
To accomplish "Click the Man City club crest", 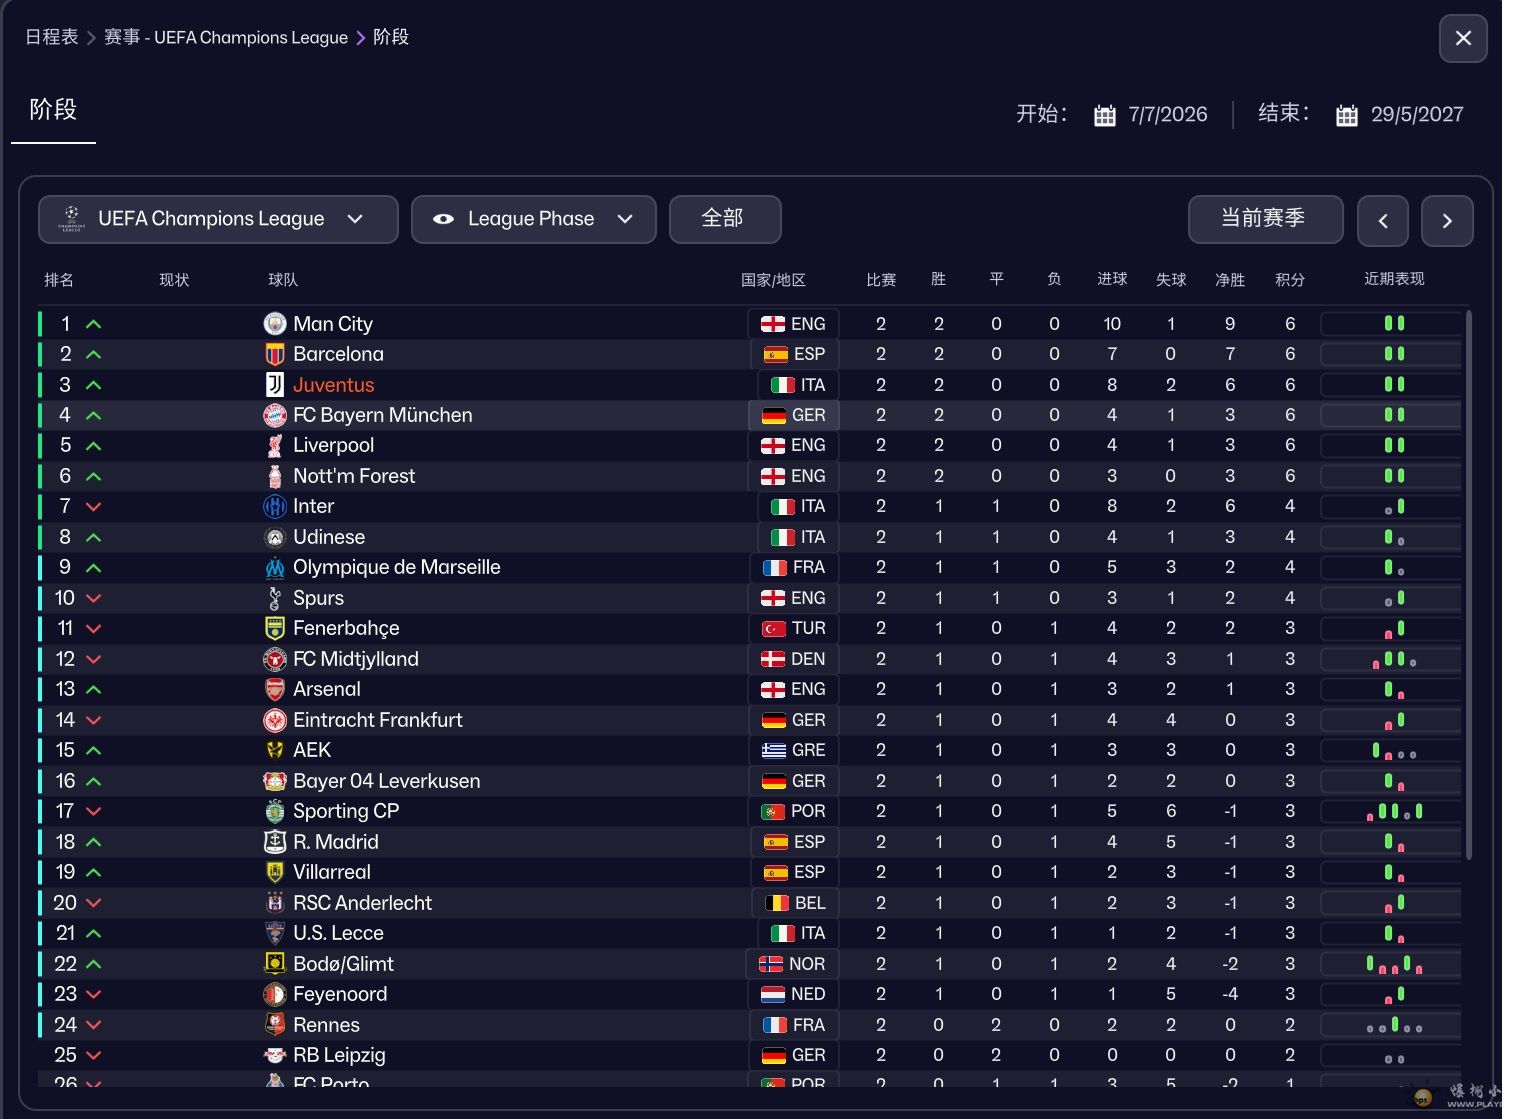I will [274, 324].
